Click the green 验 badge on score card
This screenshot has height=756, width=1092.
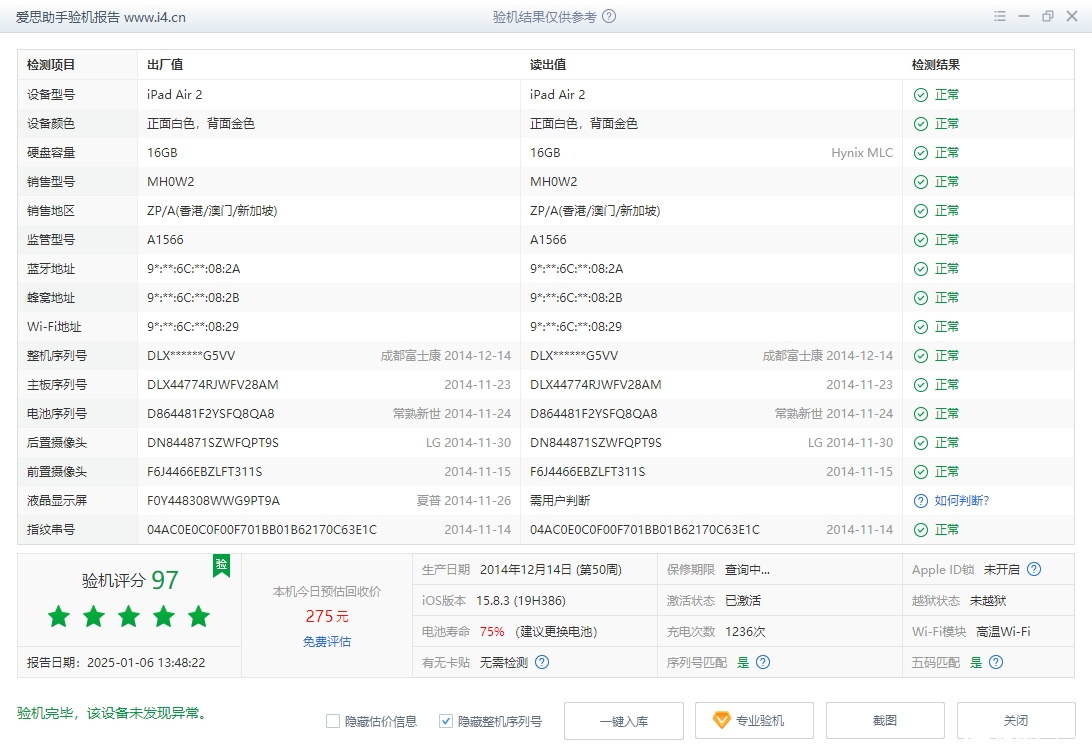click(x=221, y=565)
